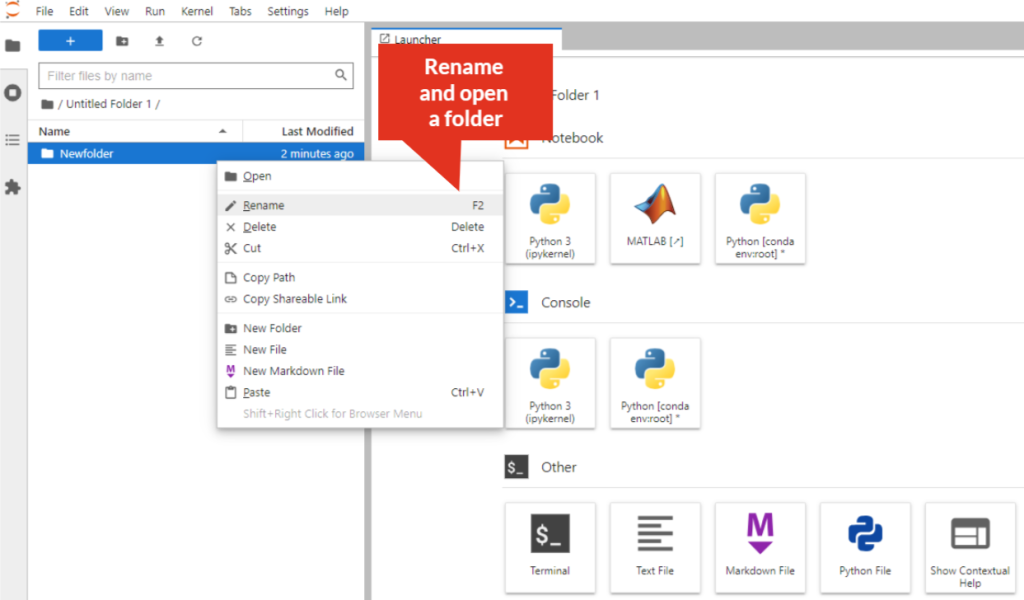The height and width of the screenshot is (600, 1024).
Task: Open the Settings menu
Action: (287, 11)
